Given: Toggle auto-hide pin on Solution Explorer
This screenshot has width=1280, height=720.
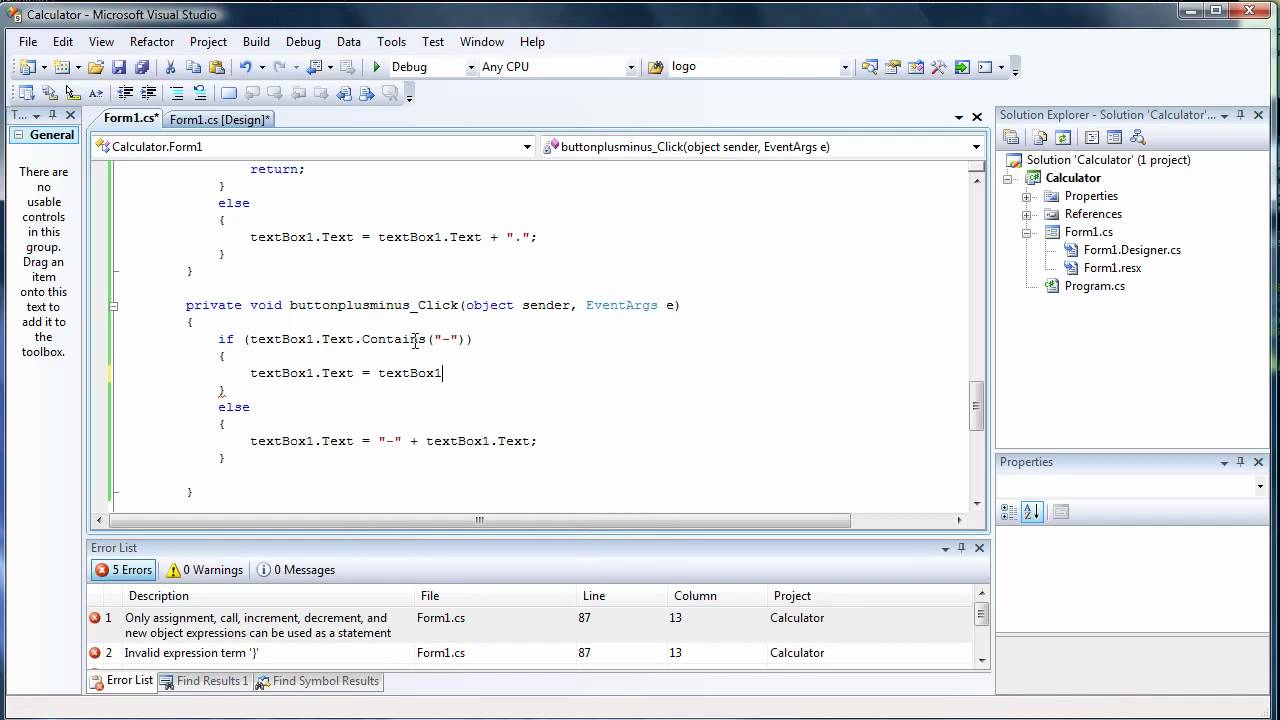Looking at the screenshot, I should [1240, 115].
